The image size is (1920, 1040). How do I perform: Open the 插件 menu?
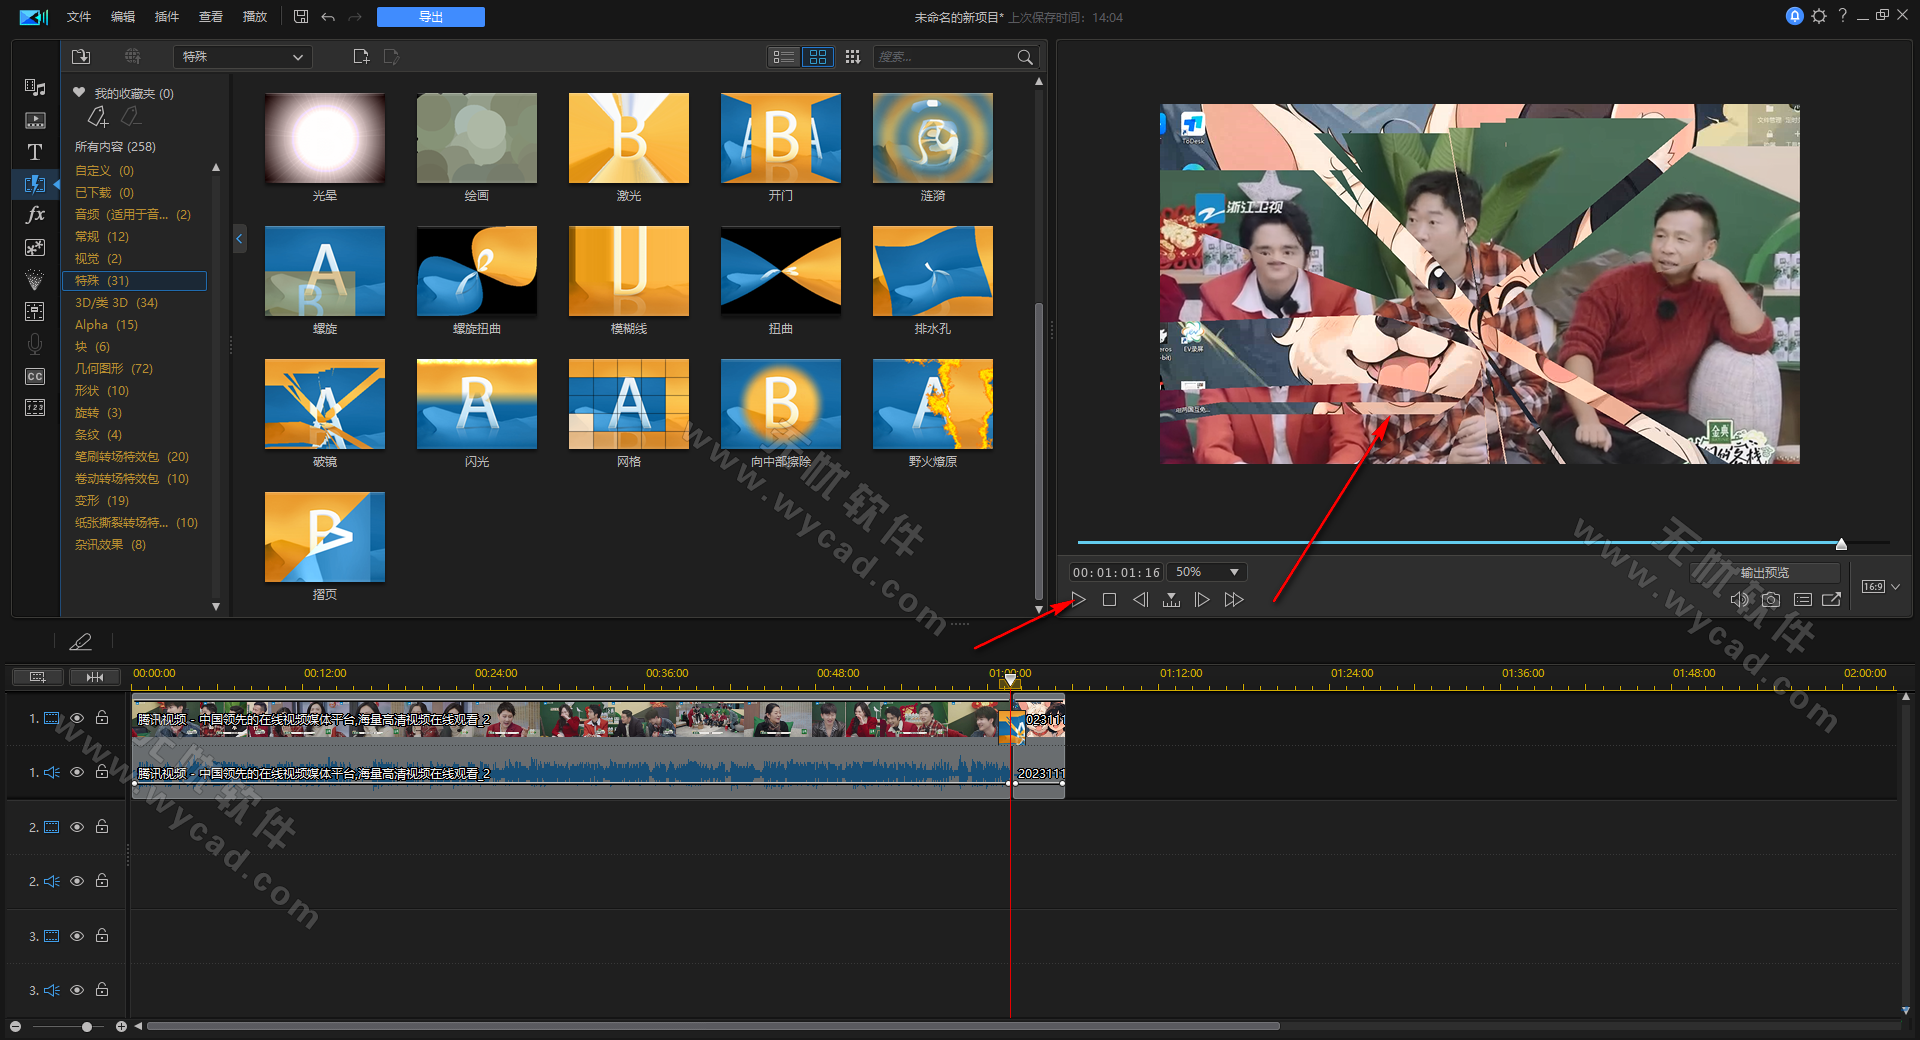pos(166,17)
